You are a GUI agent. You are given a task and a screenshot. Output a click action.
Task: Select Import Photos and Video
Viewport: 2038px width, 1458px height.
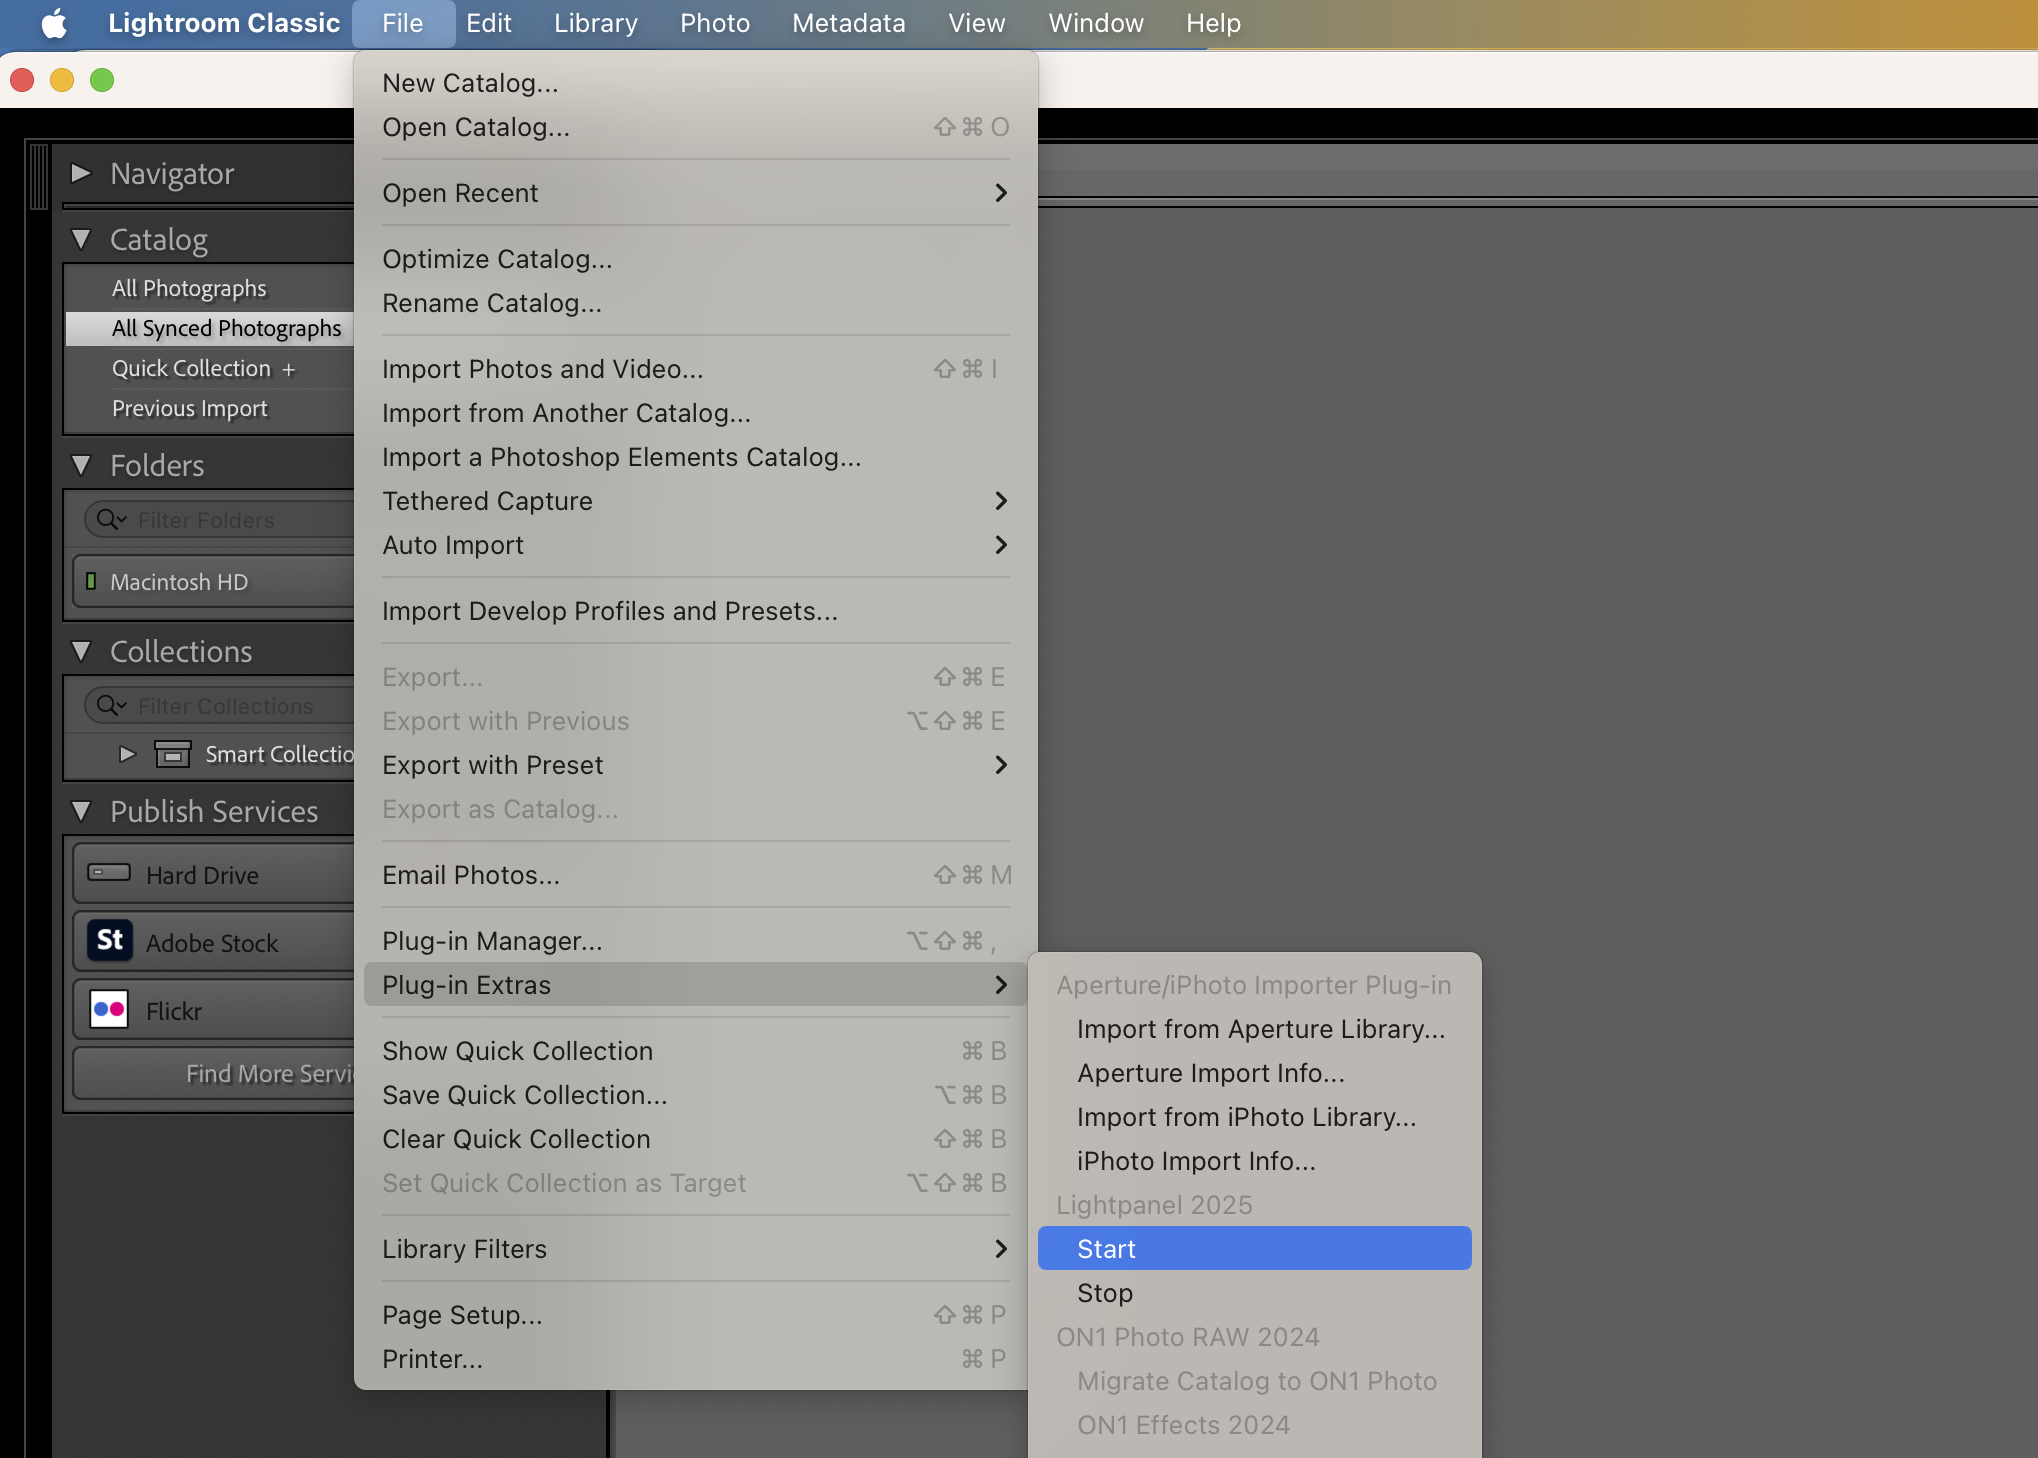pos(543,369)
